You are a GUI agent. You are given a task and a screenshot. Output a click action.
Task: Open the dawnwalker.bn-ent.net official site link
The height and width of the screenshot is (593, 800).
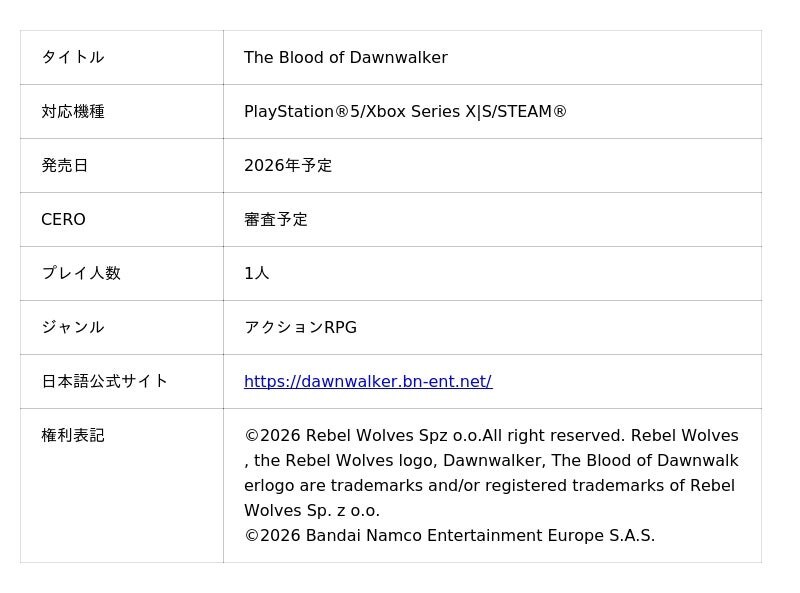[x=367, y=381]
